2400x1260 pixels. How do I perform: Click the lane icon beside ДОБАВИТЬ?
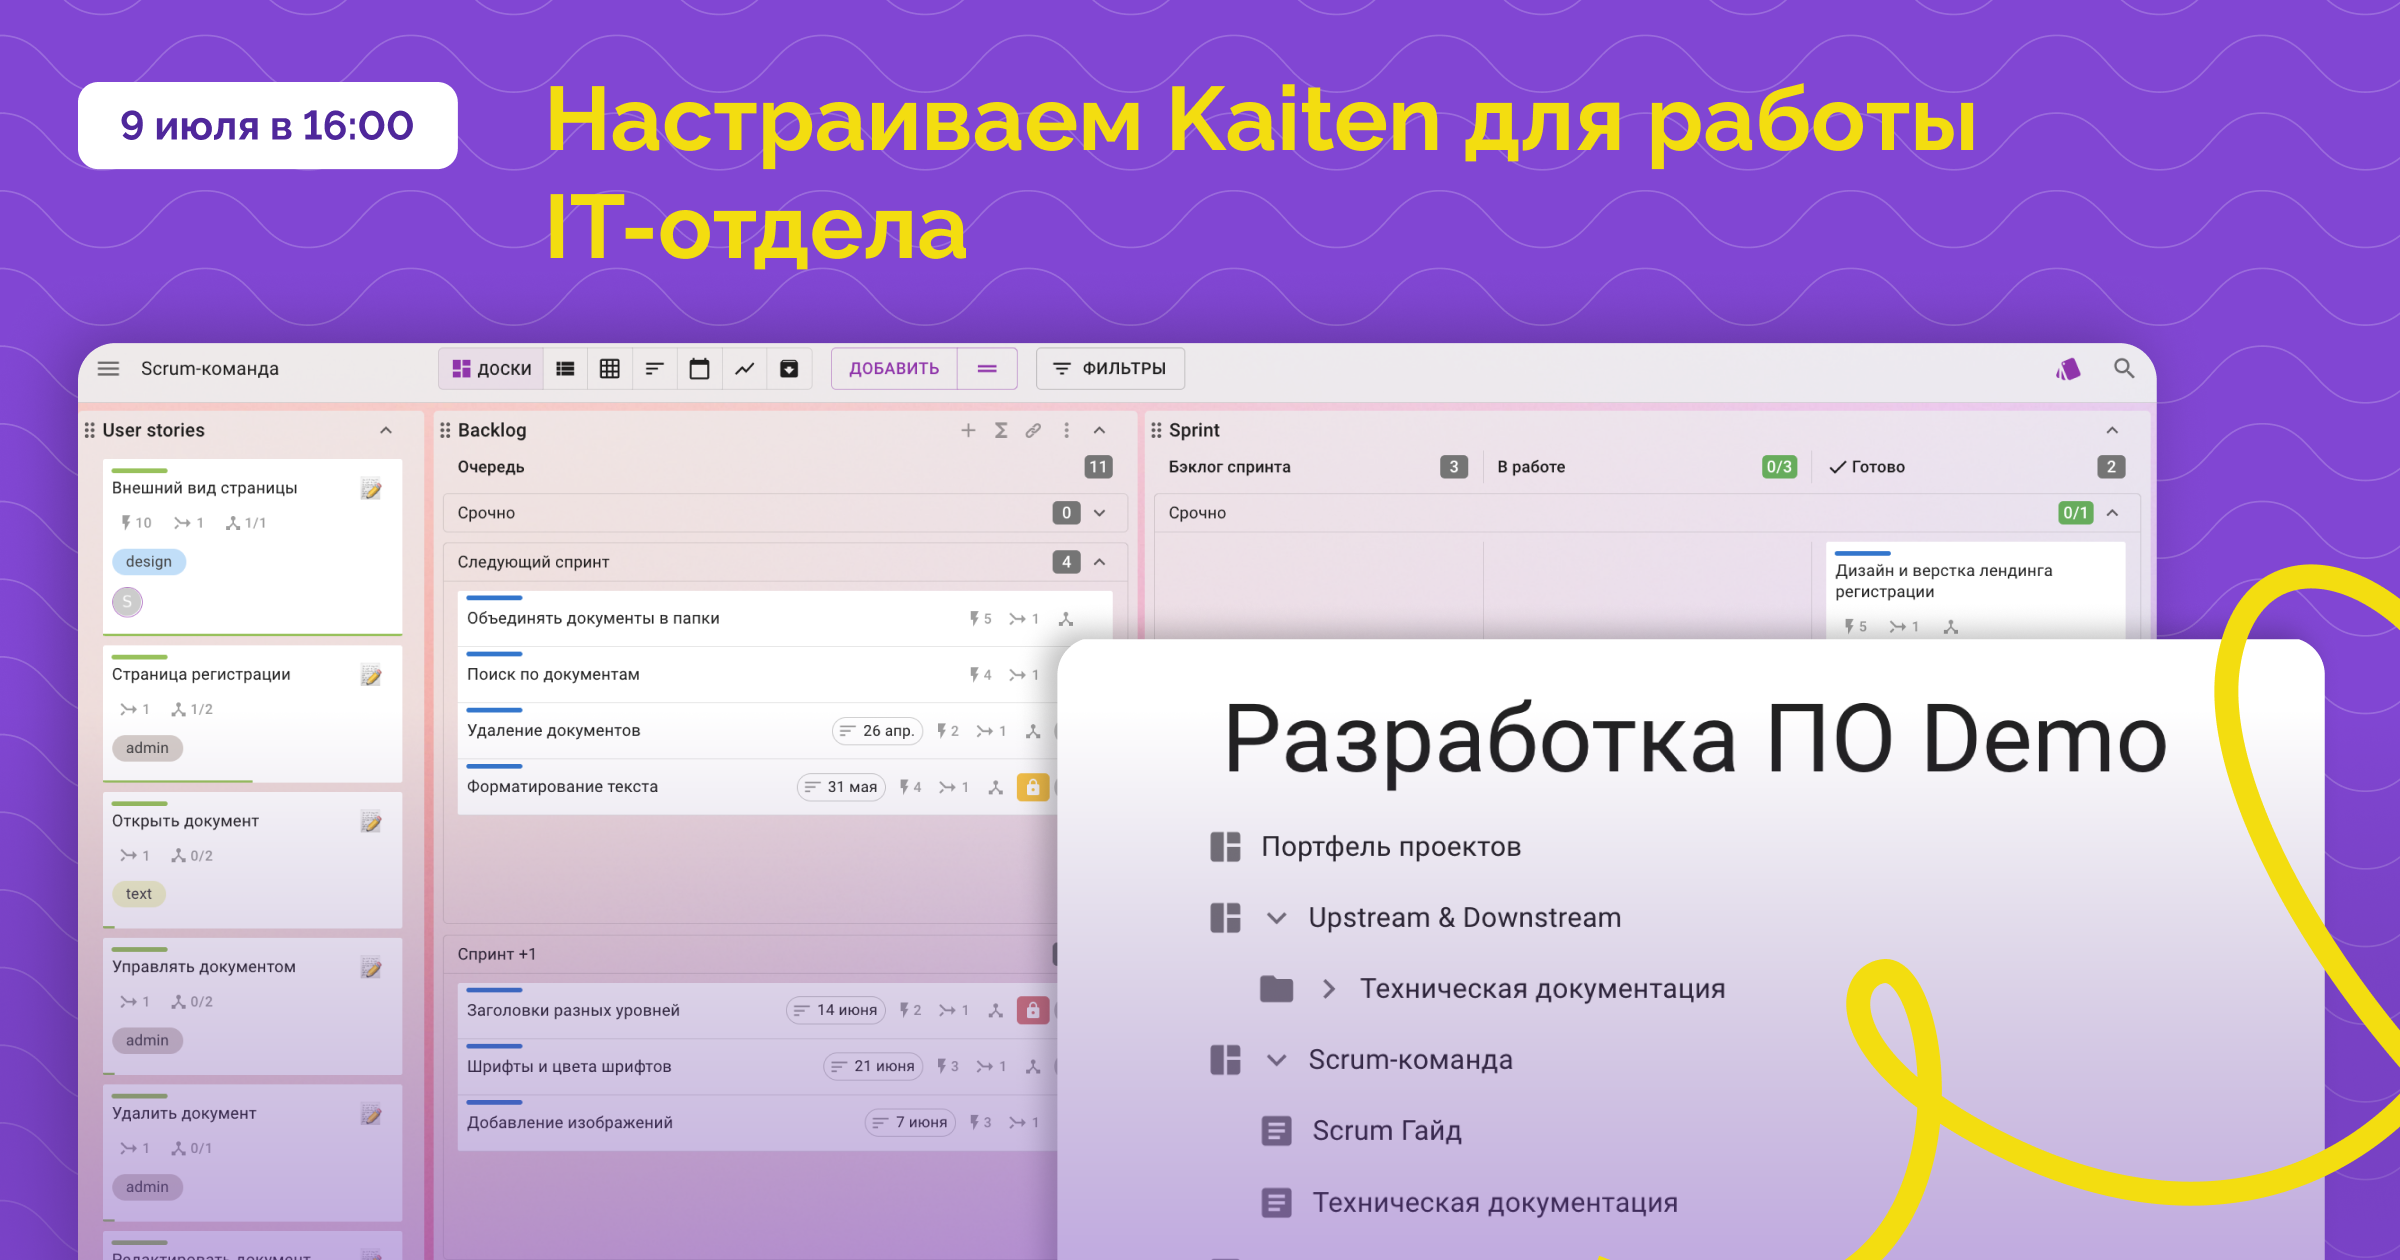click(987, 369)
